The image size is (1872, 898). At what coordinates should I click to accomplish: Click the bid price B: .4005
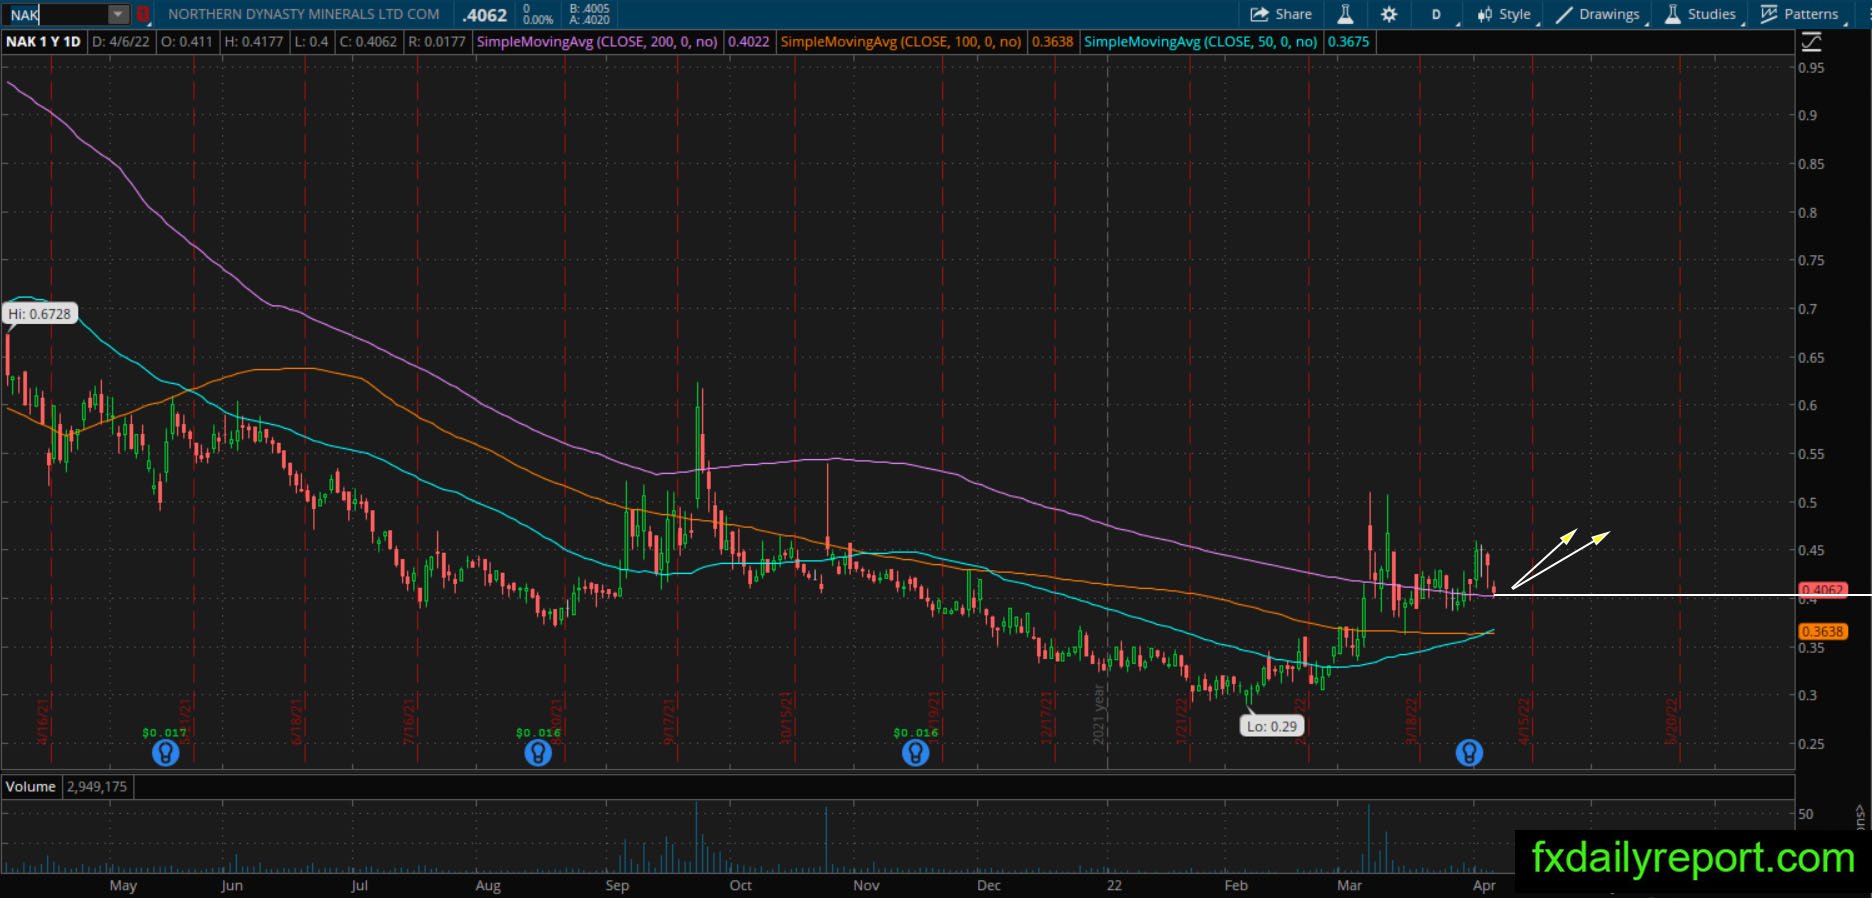click(x=589, y=8)
